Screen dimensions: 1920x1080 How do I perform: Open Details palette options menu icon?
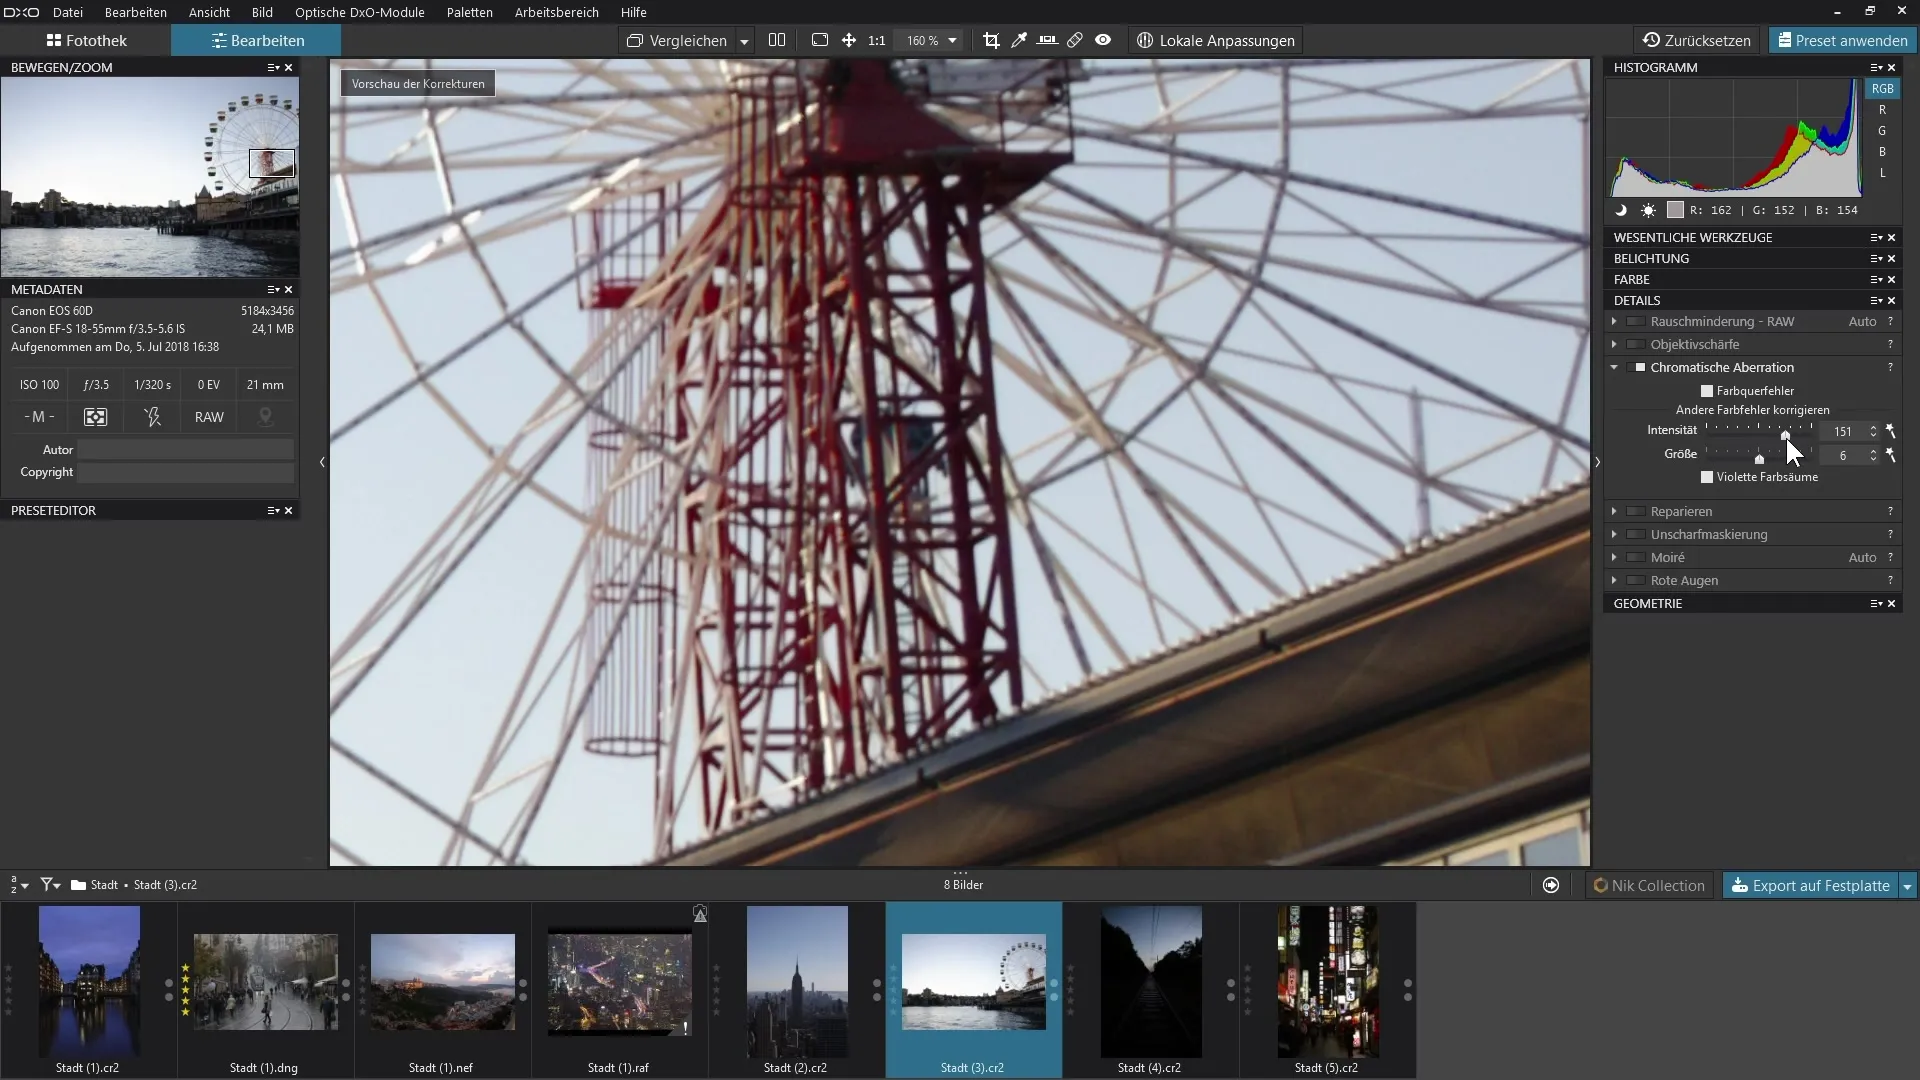[x=1876, y=301]
